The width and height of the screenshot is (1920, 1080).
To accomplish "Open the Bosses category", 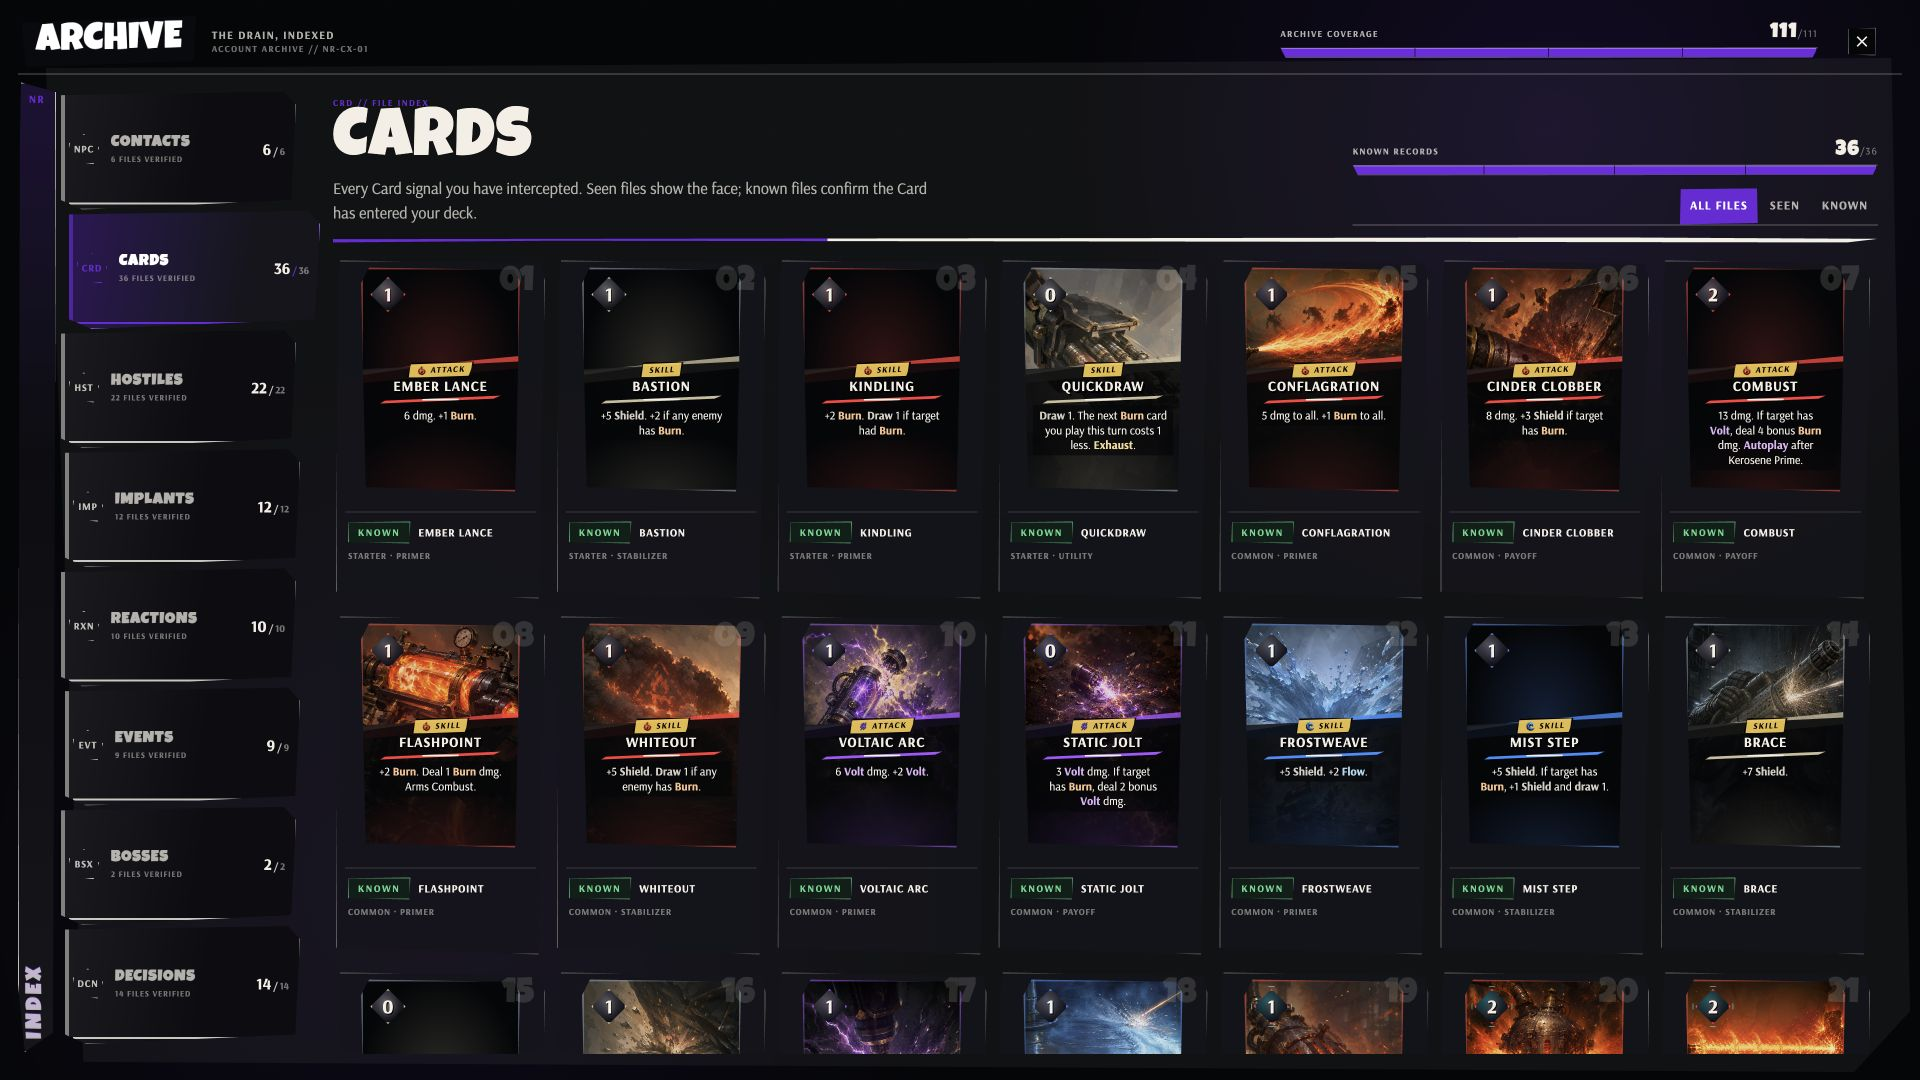I will click(179, 864).
